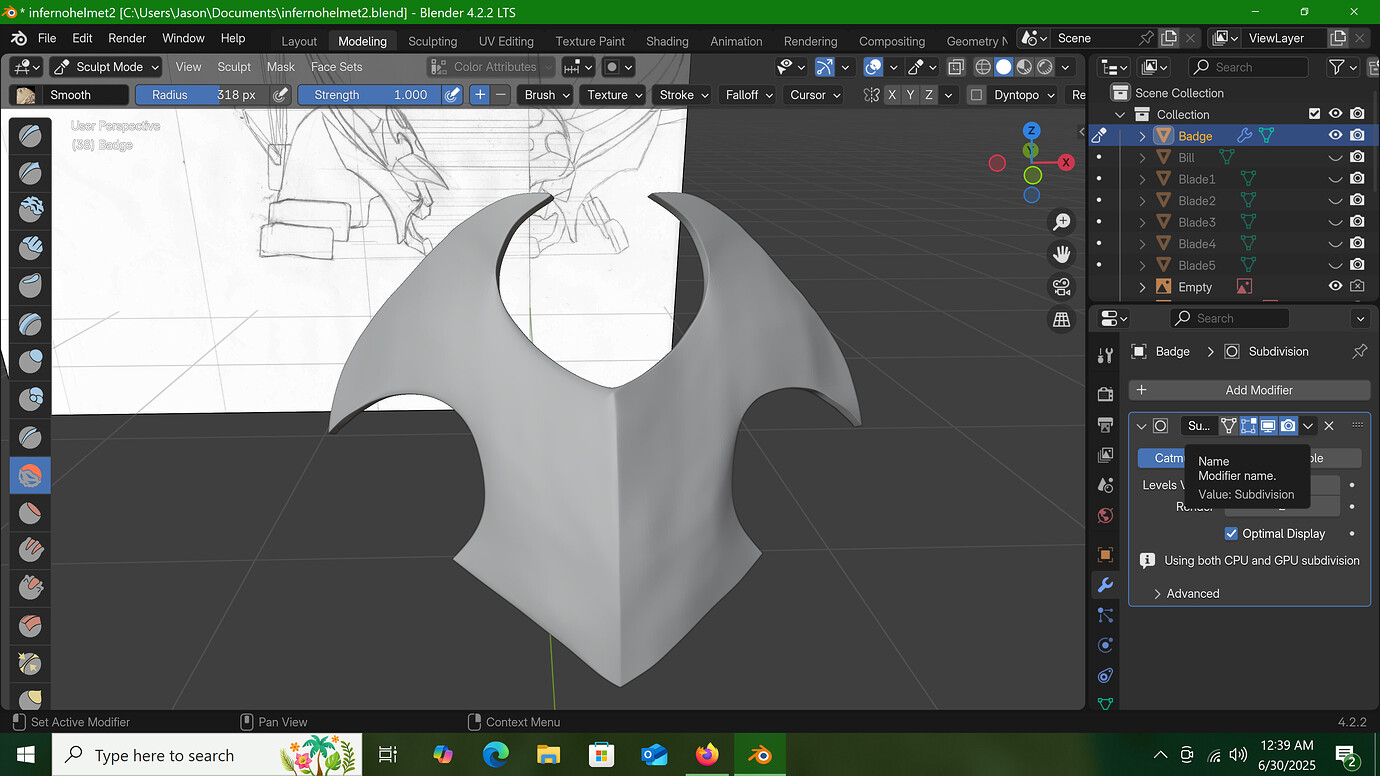Image resolution: width=1380 pixels, height=776 pixels.
Task: Remove the Subdivision modifier with X
Action: pos(1329,426)
